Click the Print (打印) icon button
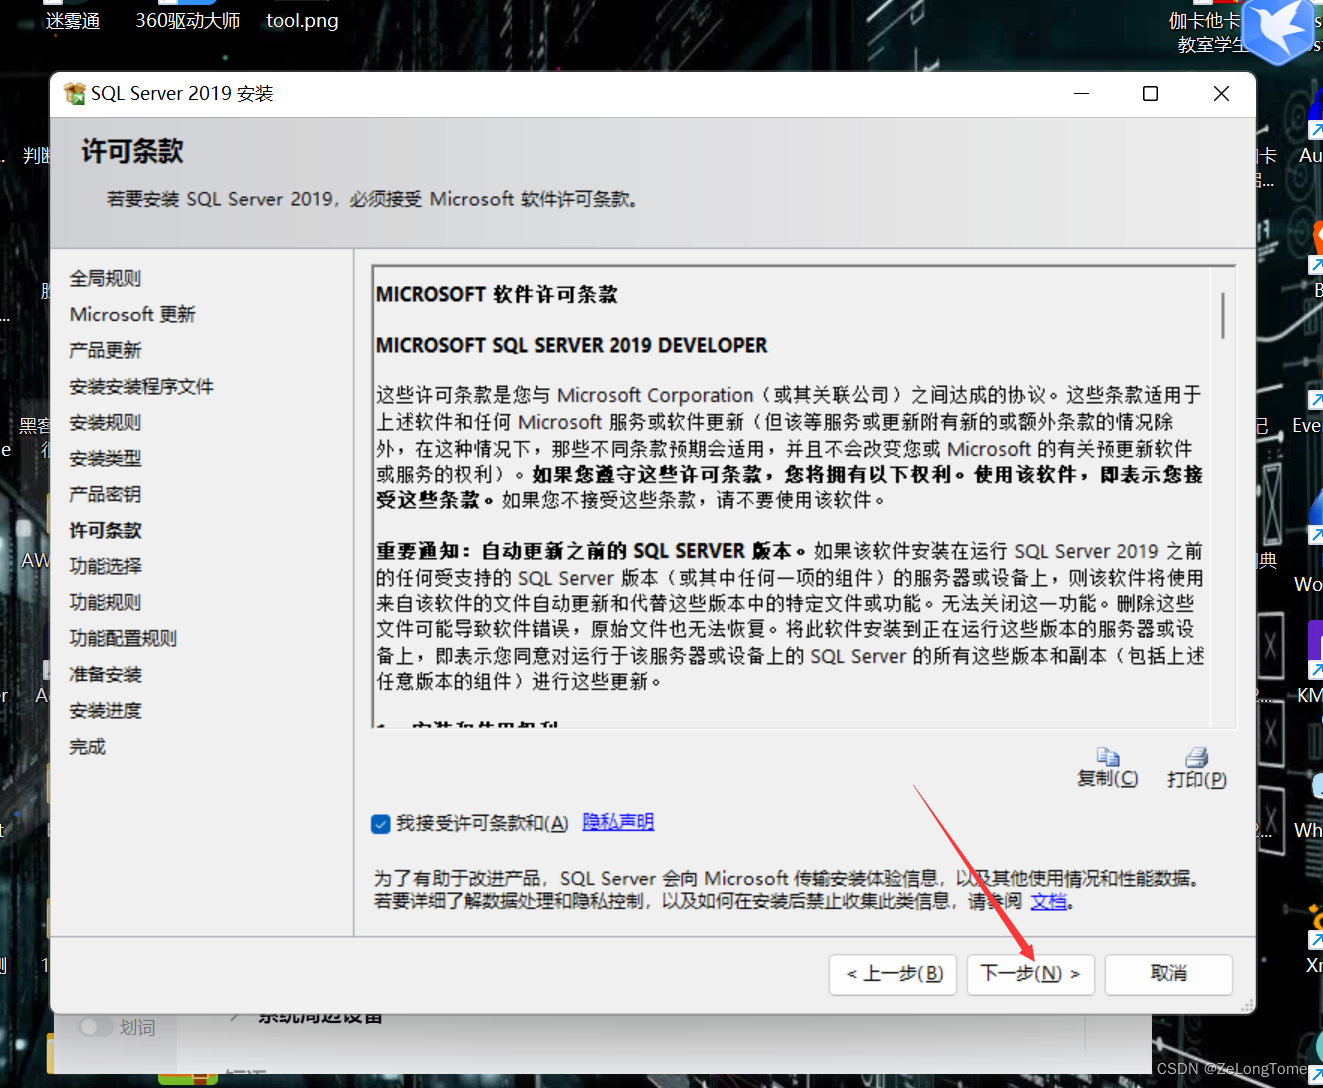 click(x=1196, y=768)
